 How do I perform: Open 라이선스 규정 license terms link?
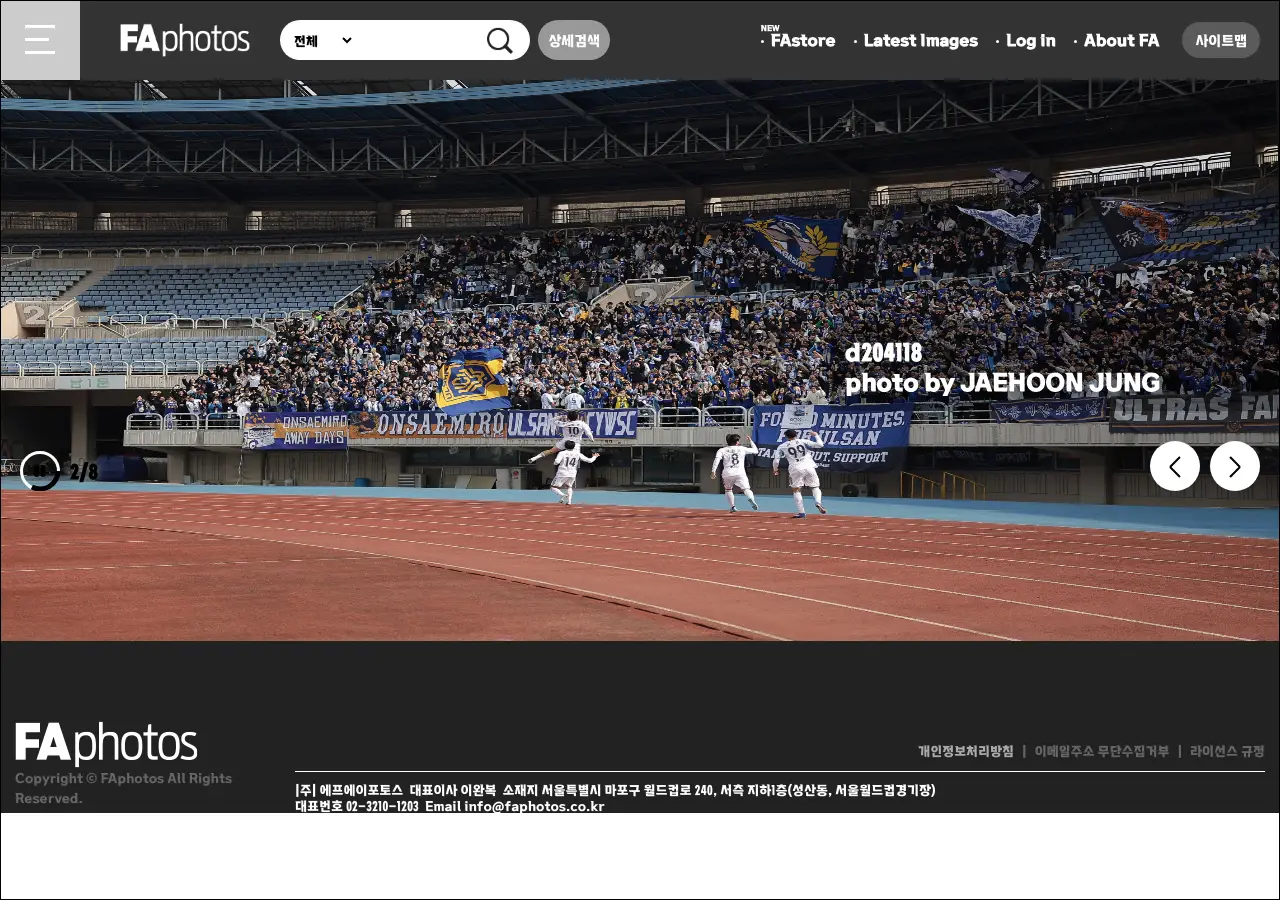coord(1227,751)
